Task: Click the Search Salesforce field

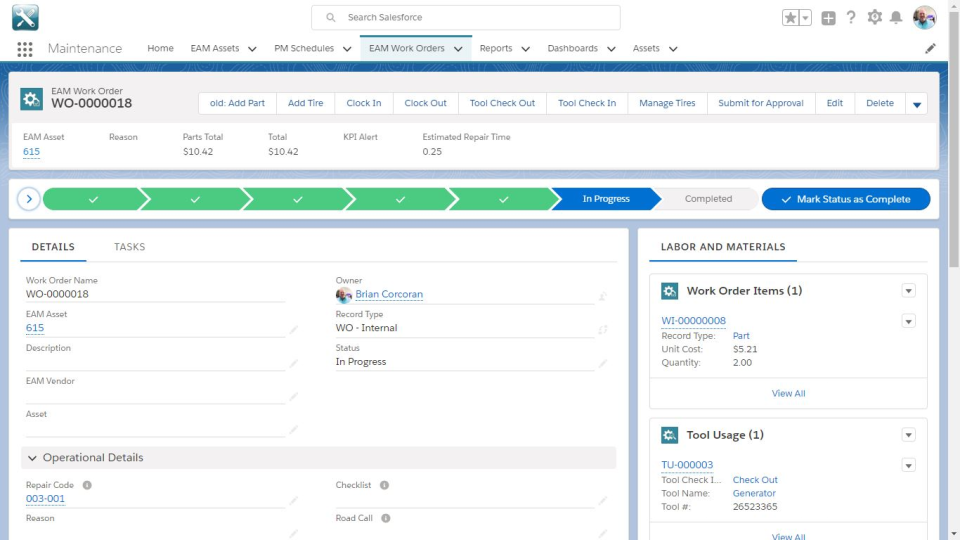Action: pos(466,18)
